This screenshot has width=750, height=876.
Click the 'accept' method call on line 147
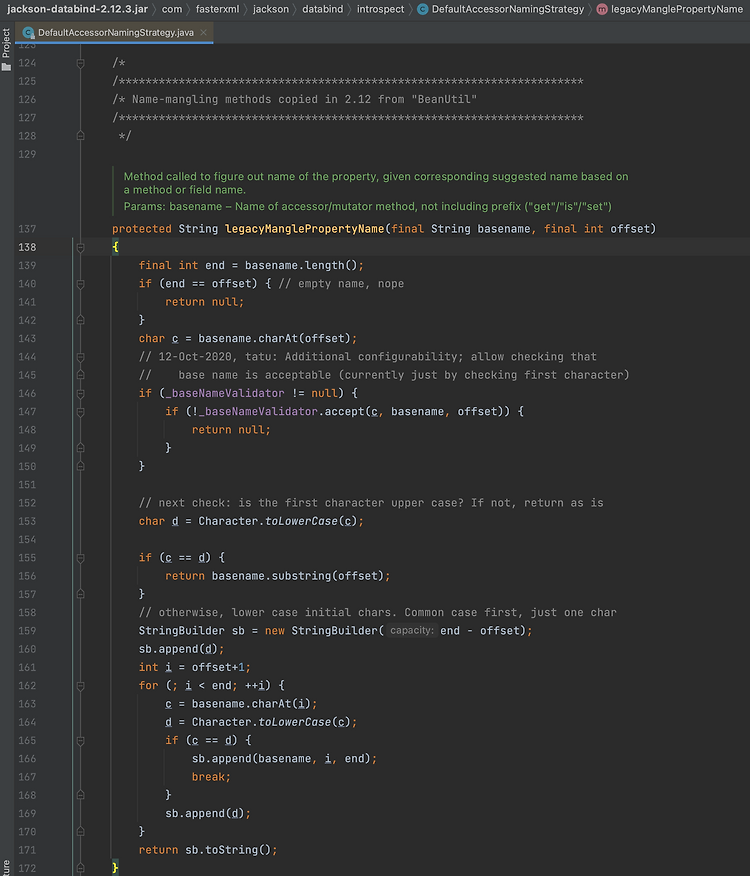point(344,412)
